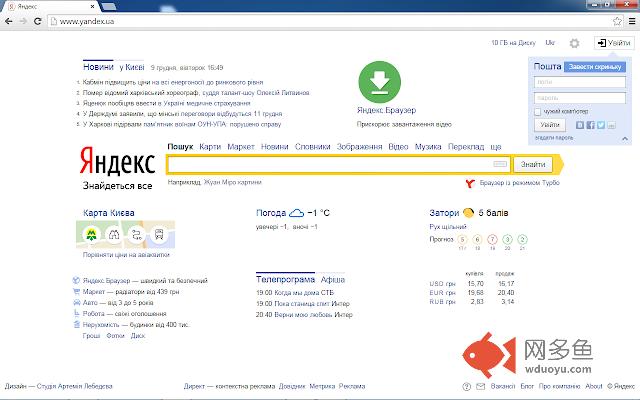
Task: Tick the 'чужий комп'ютер' checkbox
Action: [x=538, y=111]
